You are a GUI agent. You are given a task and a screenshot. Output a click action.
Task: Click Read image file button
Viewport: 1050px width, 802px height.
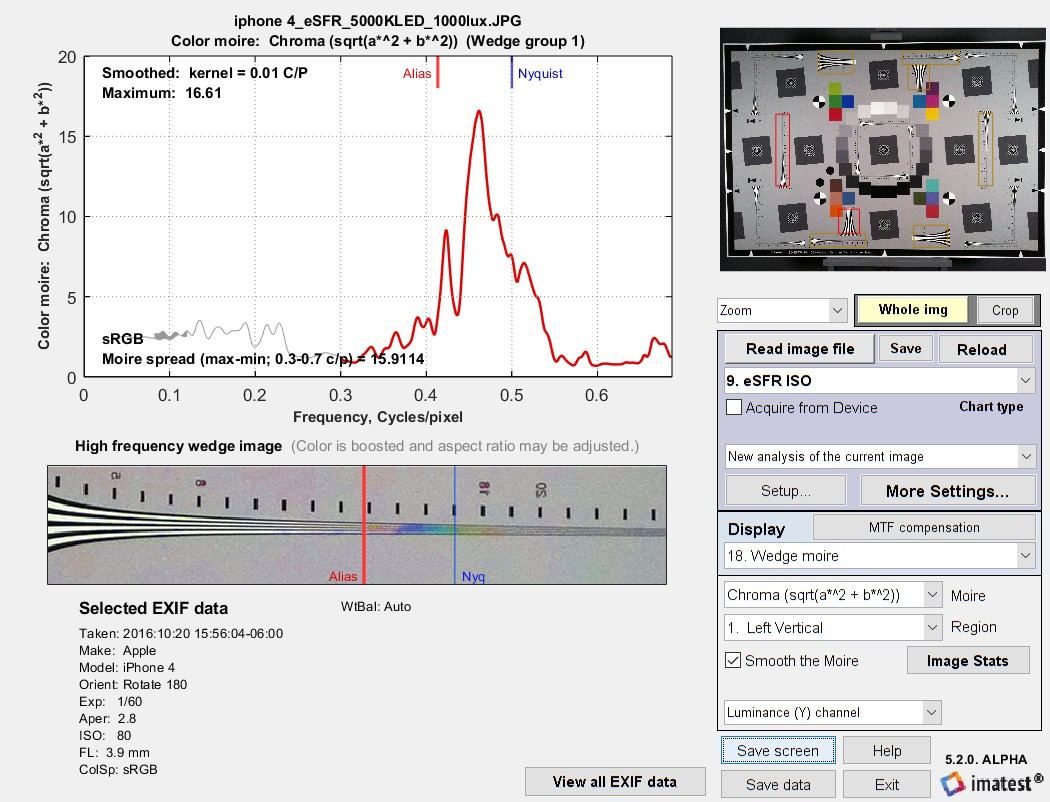pyautogui.click(x=800, y=349)
